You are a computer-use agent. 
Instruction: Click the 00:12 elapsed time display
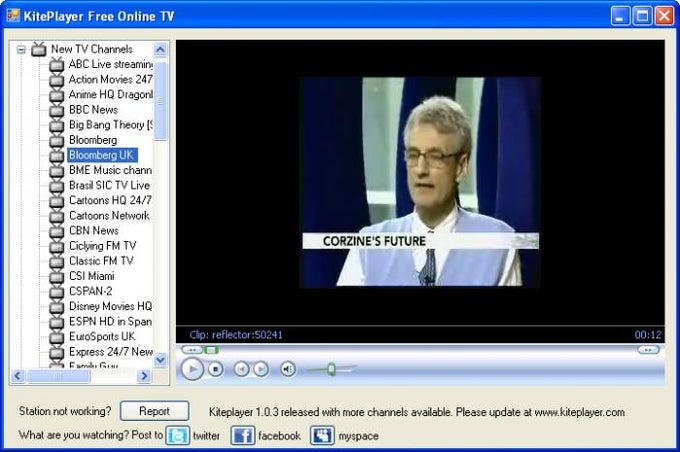tap(648, 335)
